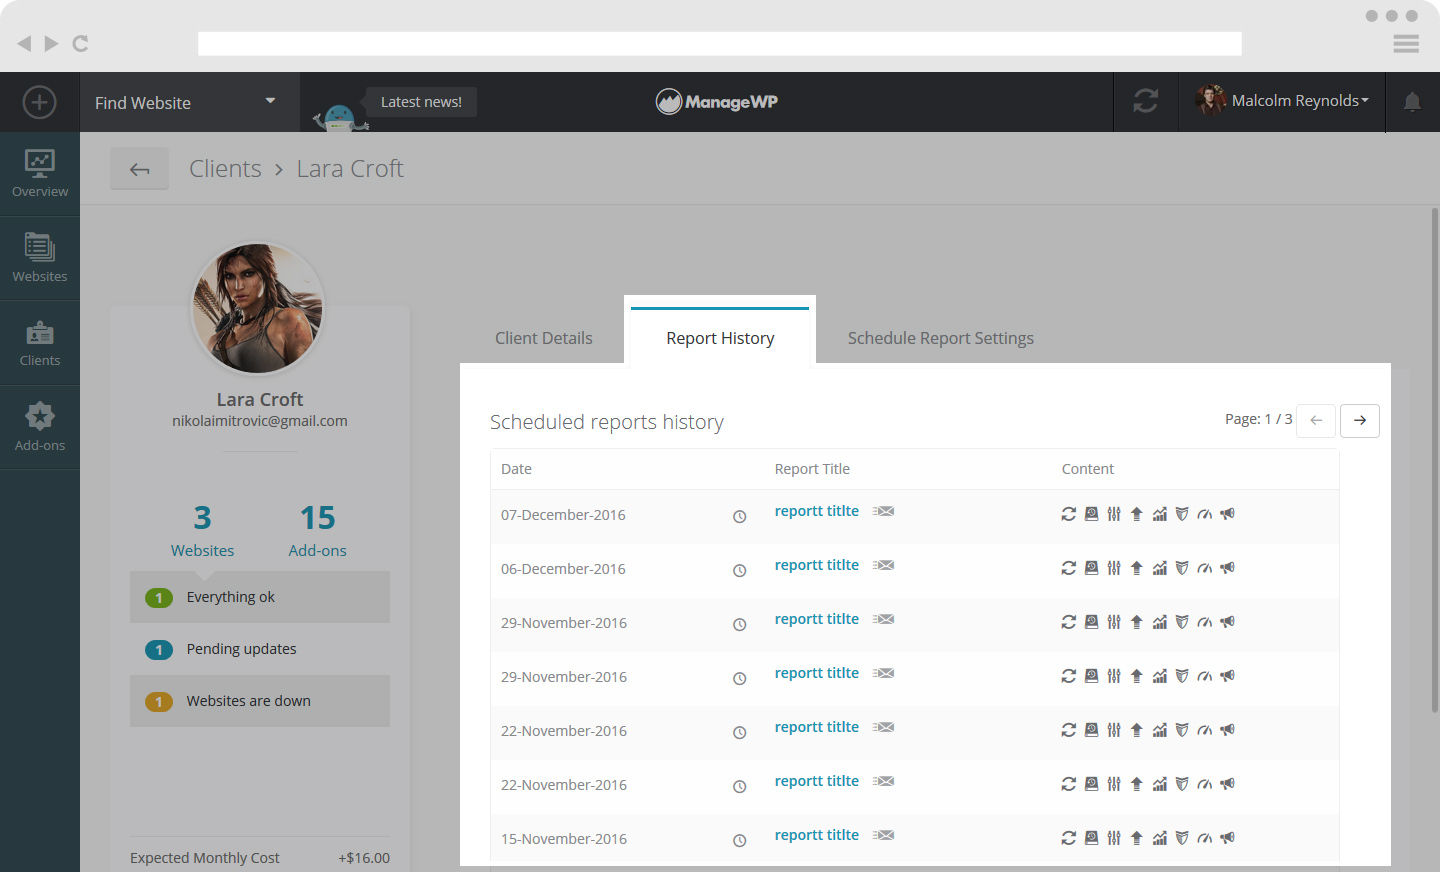This screenshot has height=872, width=1440.
Task: Click the uptime arrow icon in 07-December-2016 row
Action: coord(1136,514)
